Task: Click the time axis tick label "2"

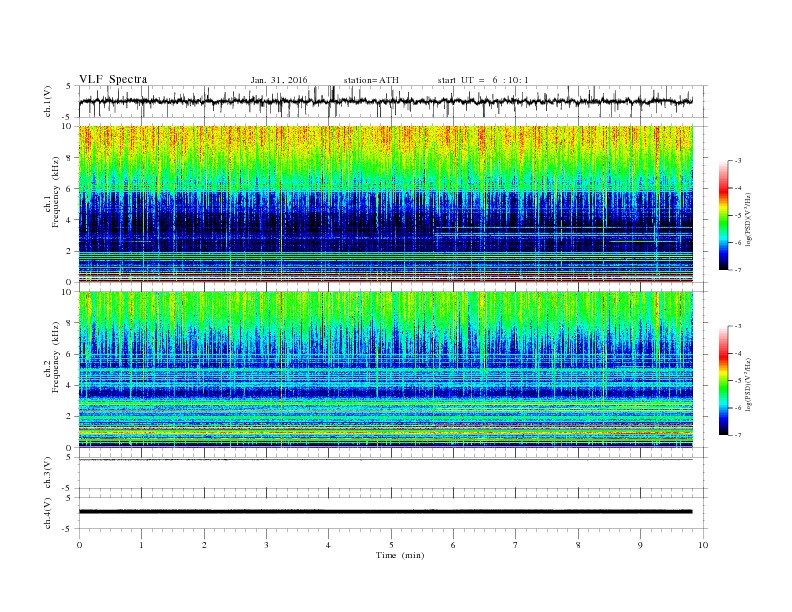Action: pos(204,545)
